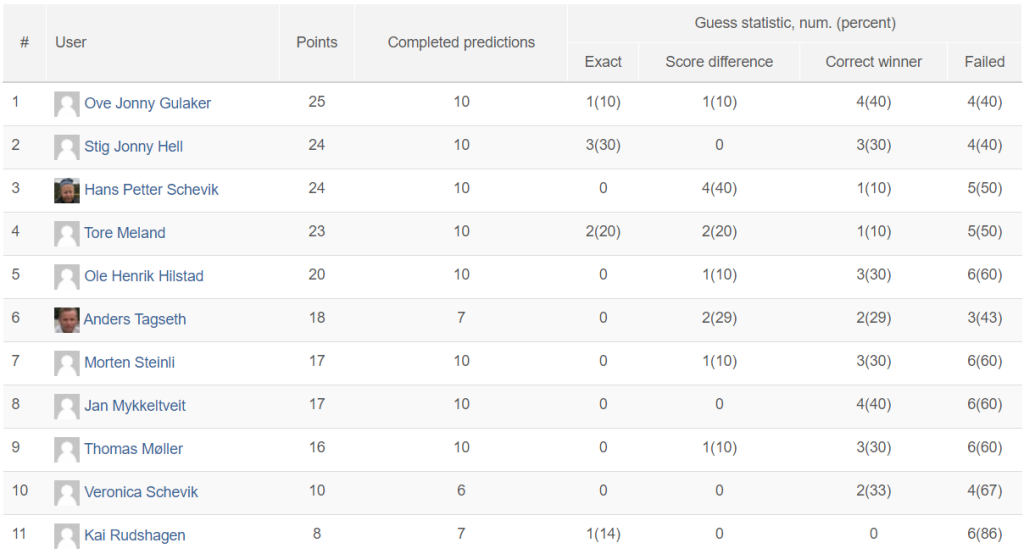The height and width of the screenshot is (554, 1024).
Task: Select the Exact column header
Action: click(x=603, y=62)
